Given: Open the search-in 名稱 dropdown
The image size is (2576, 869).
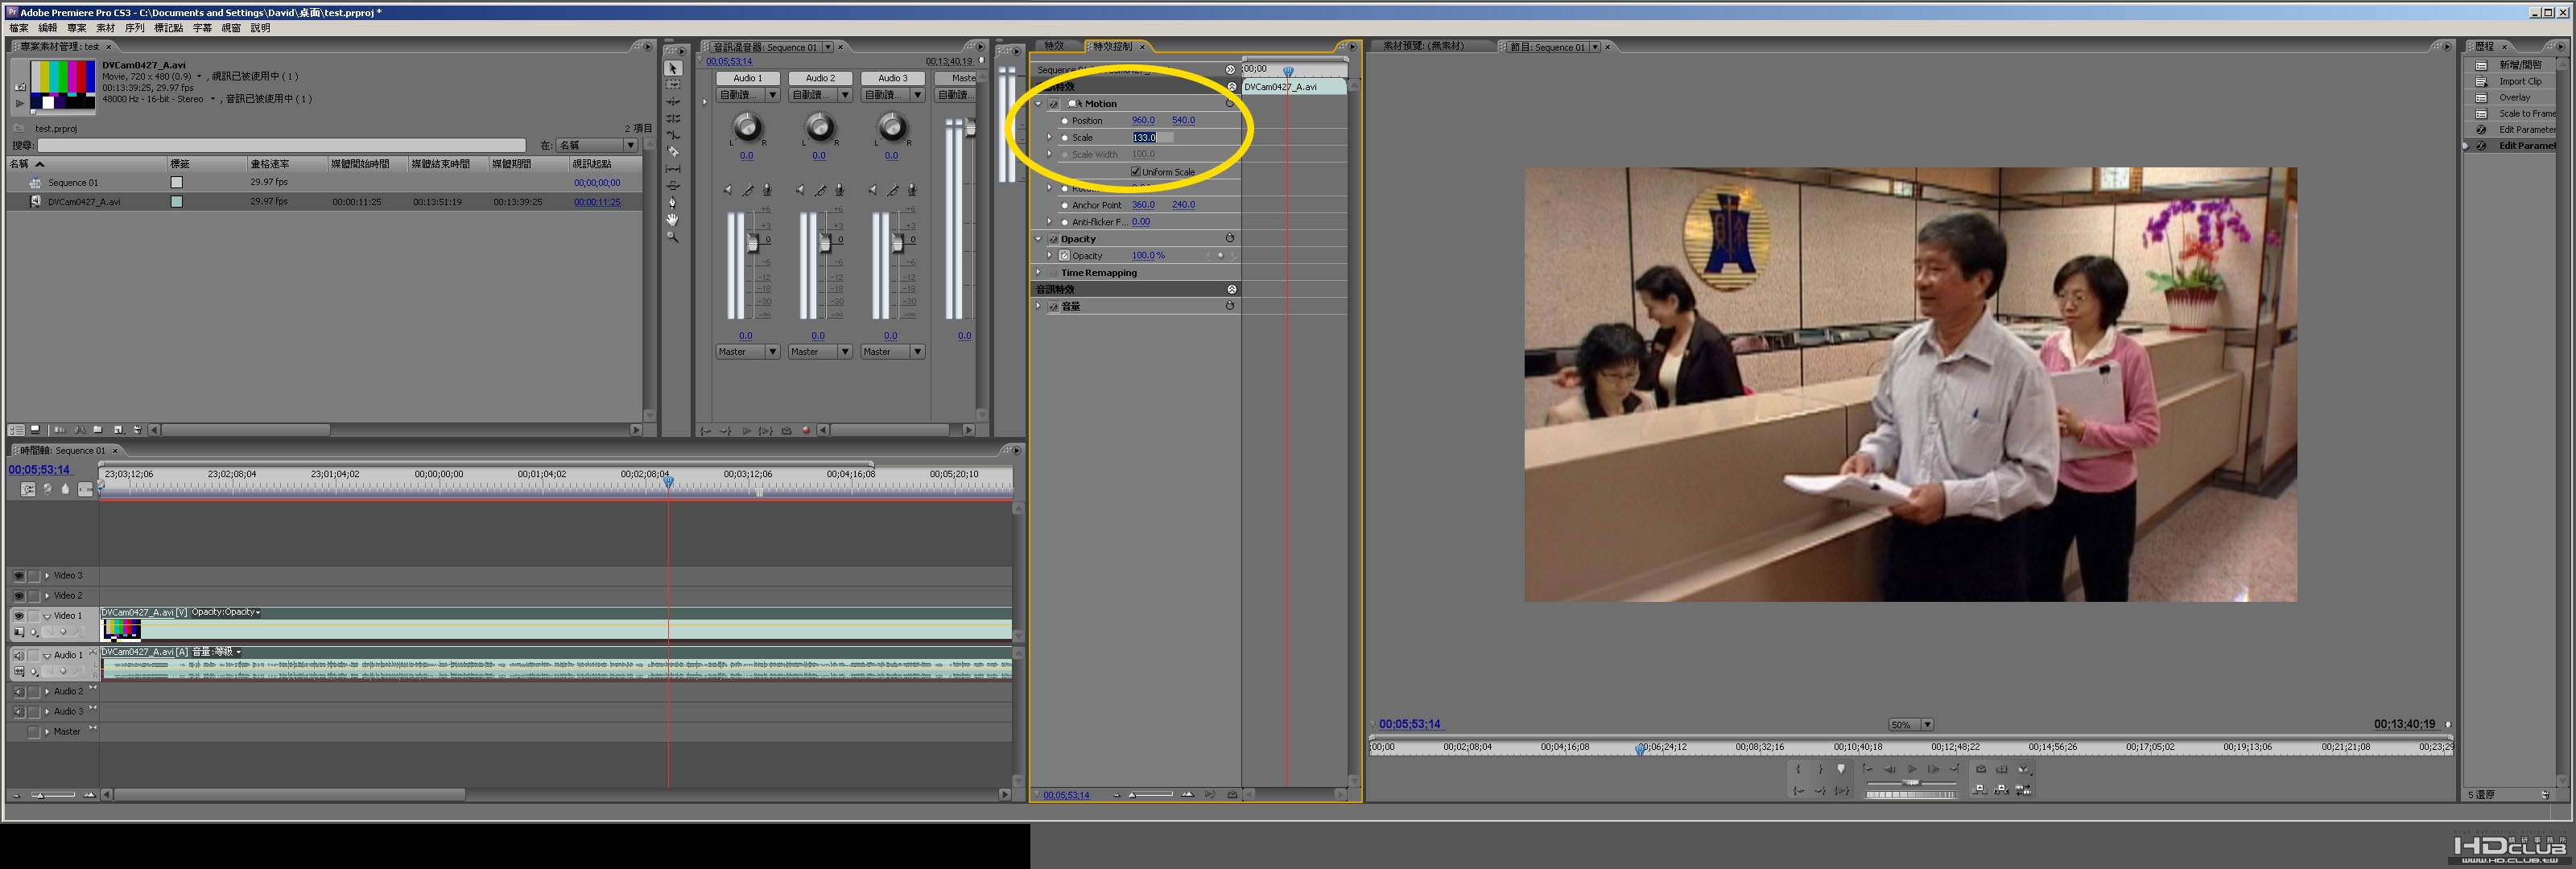Looking at the screenshot, I should coord(597,145).
